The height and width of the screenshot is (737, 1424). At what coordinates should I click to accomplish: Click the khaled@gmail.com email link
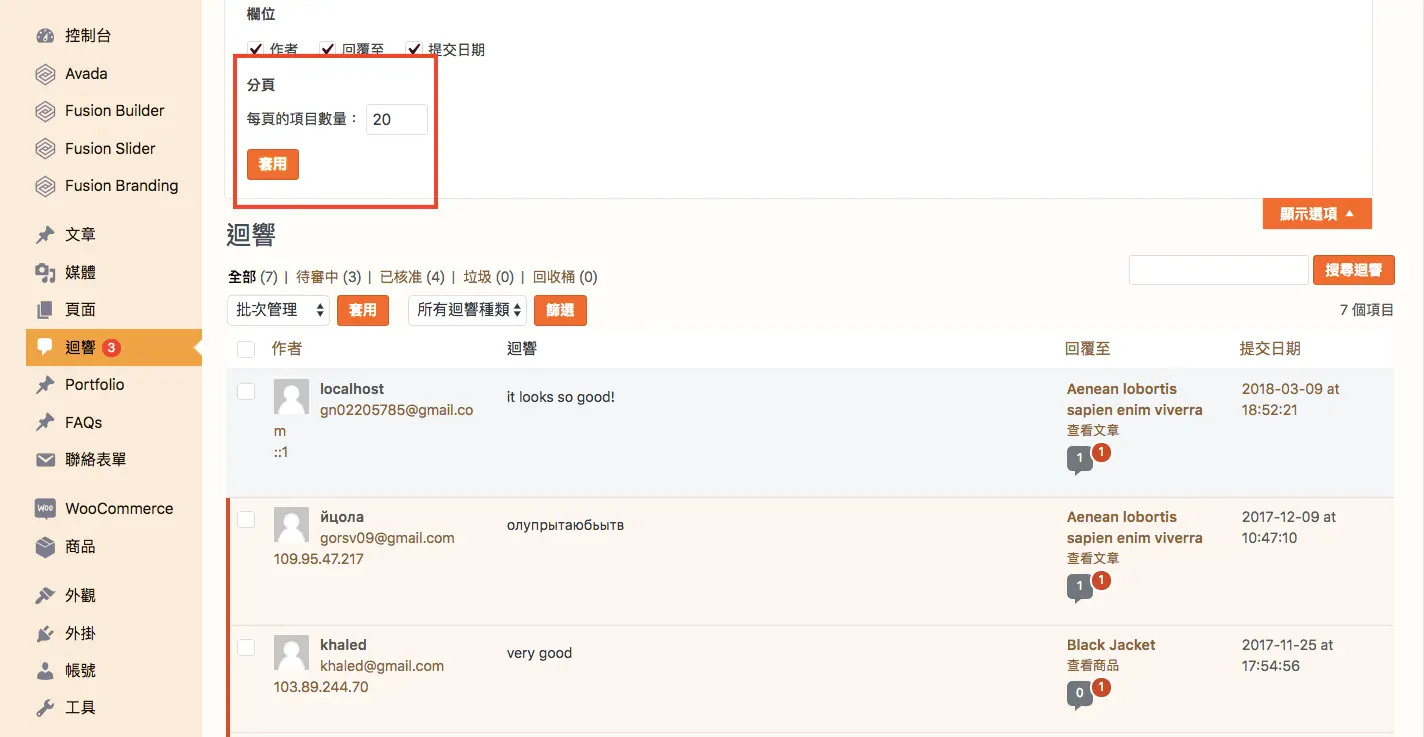[382, 666]
